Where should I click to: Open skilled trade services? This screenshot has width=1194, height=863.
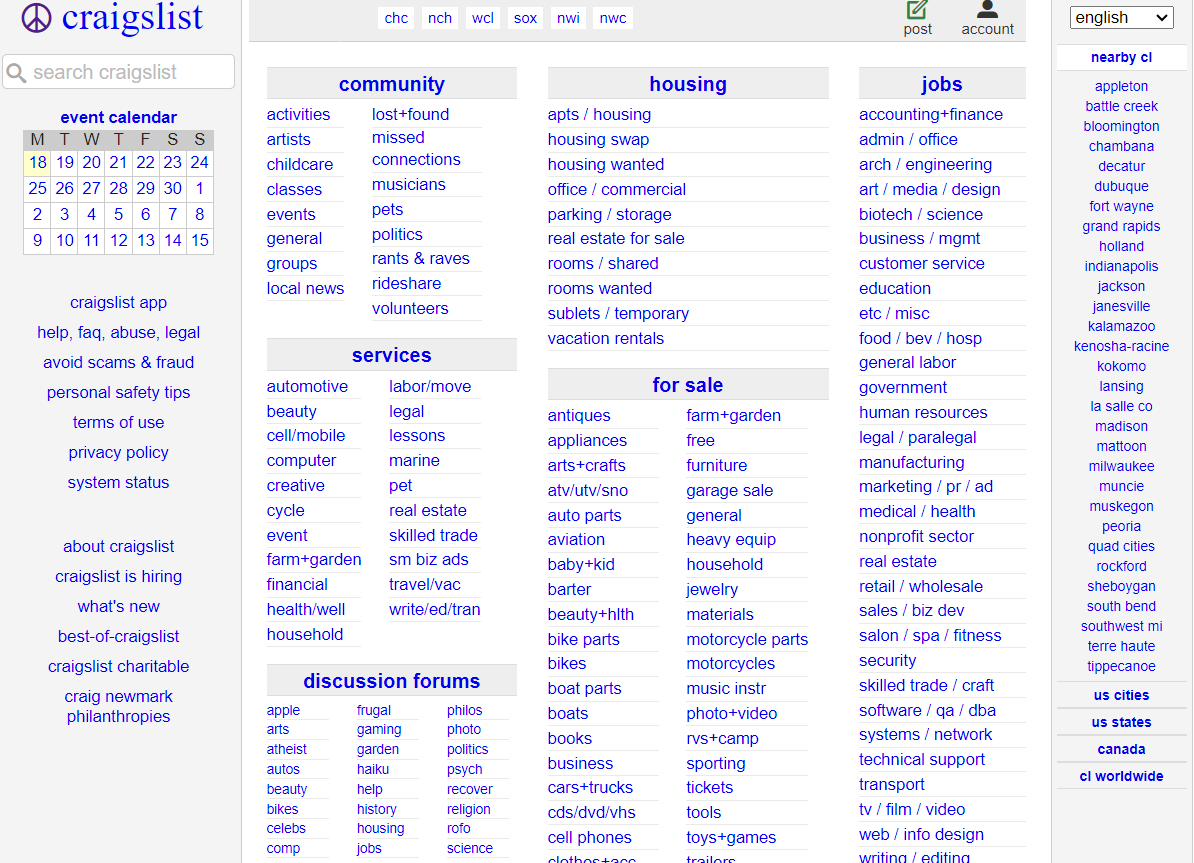[433, 535]
